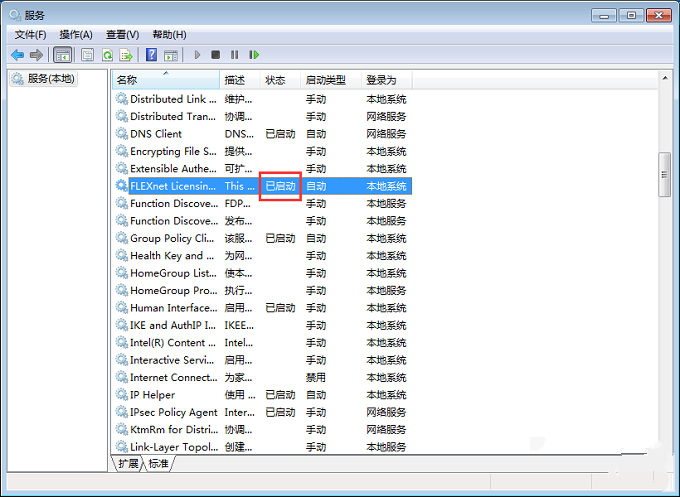Click gear icon beside Group Policy Client
Image resolution: width=680 pixels, height=497 pixels.
121,238
